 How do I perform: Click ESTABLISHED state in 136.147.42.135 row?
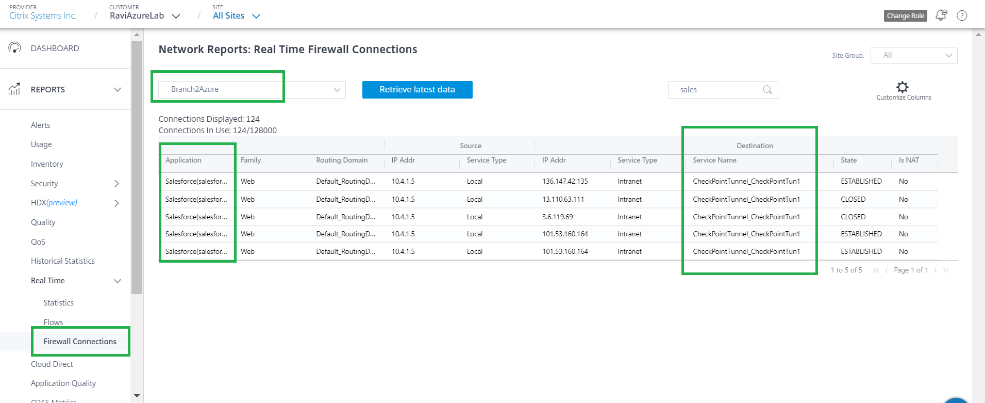coord(861,181)
